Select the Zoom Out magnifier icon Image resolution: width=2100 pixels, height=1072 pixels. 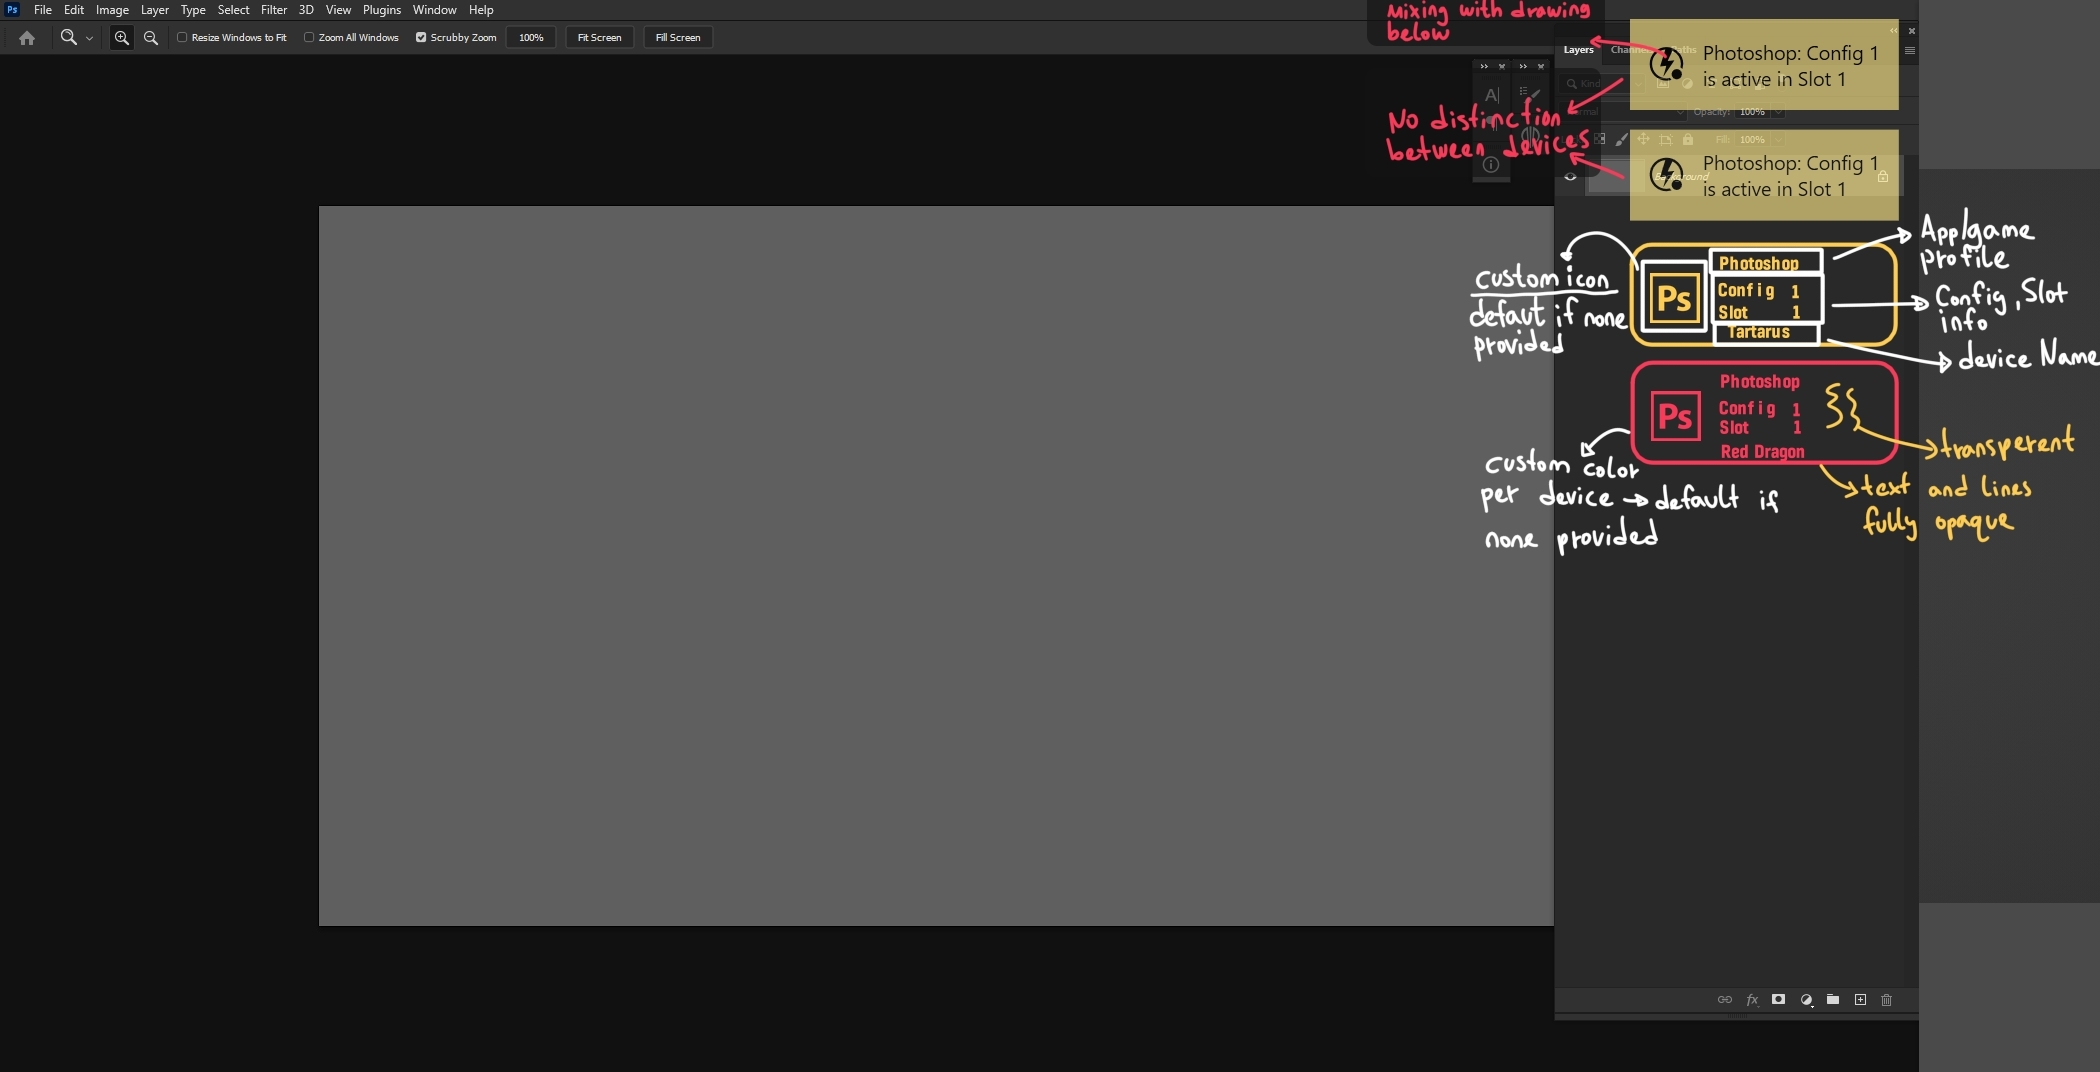[x=151, y=38]
